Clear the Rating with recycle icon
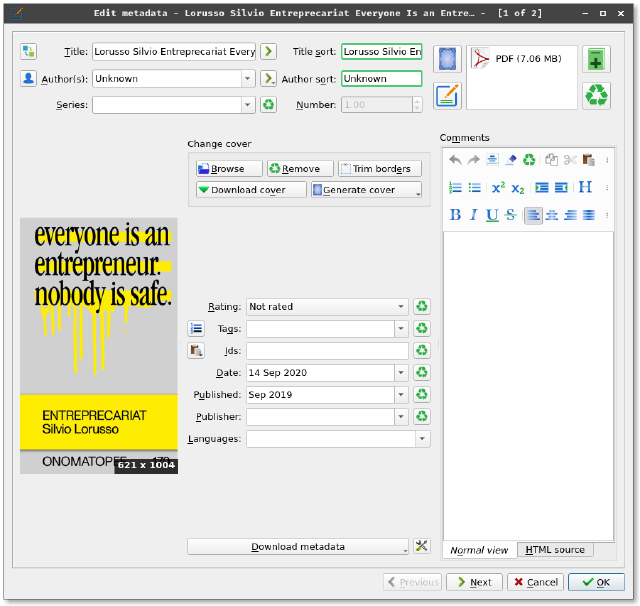 (422, 306)
